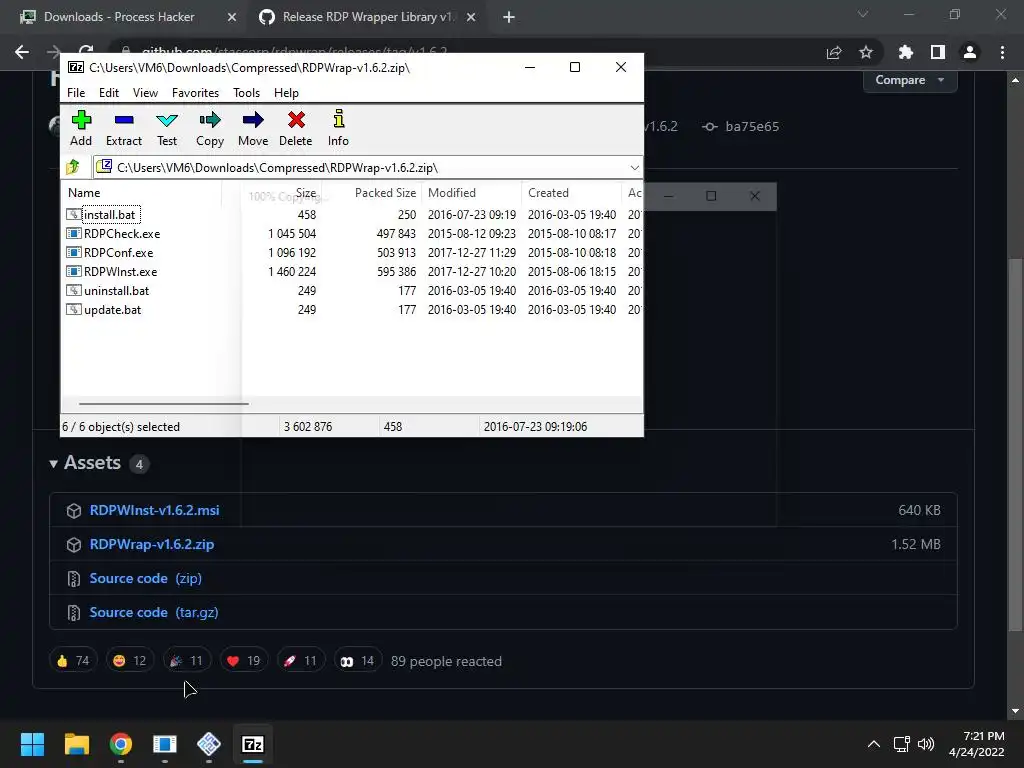Viewport: 1024px width, 768px height.
Task: Click the red Delete toolbar icon
Action: click(296, 129)
